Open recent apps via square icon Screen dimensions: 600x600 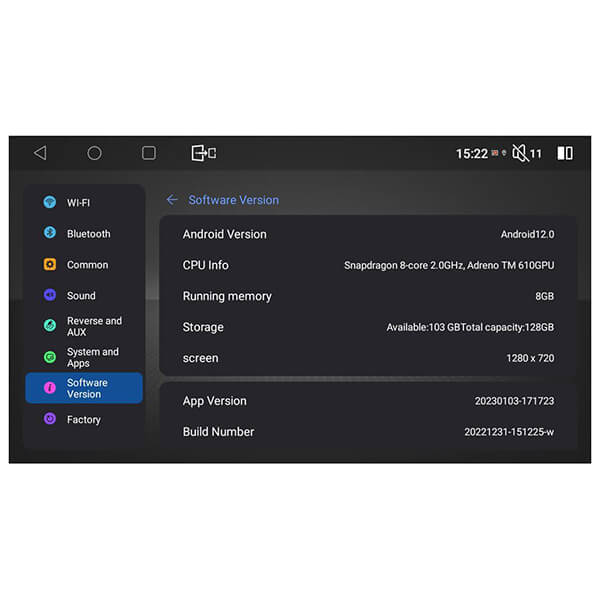click(149, 153)
